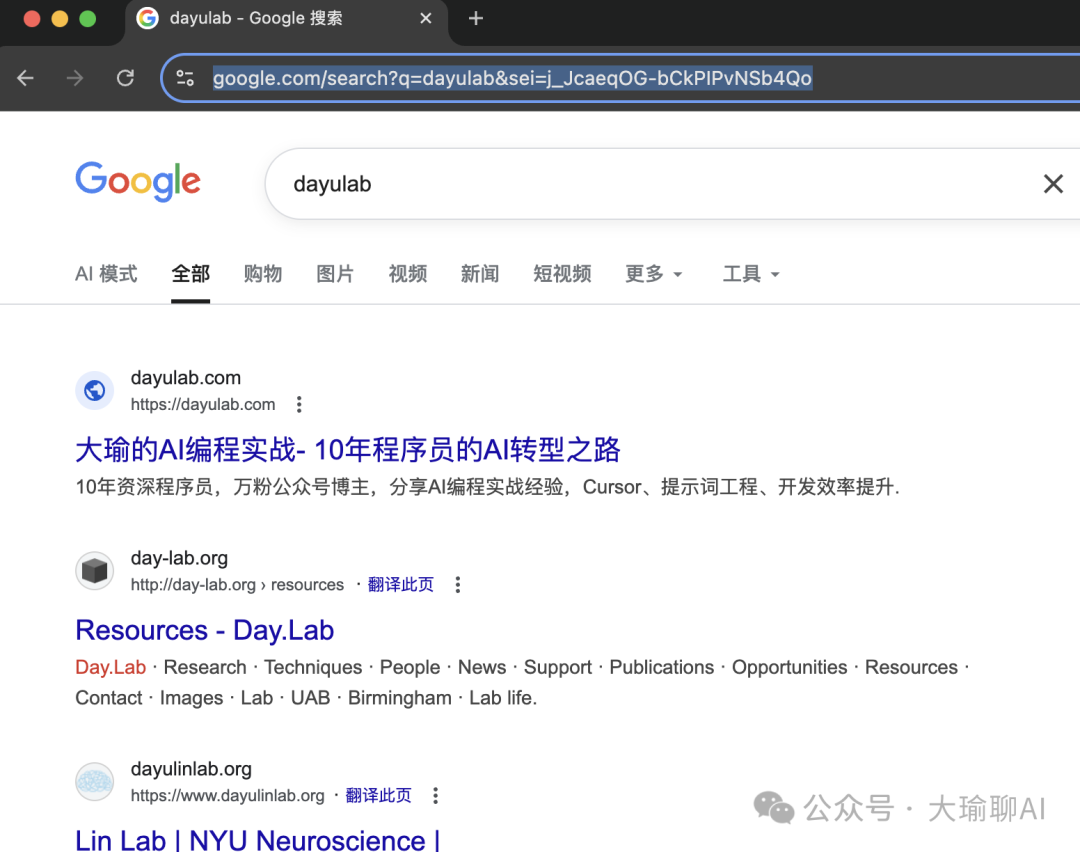The image size is (1080, 852).
Task: Clear the search box with the X icon
Action: tap(1053, 183)
